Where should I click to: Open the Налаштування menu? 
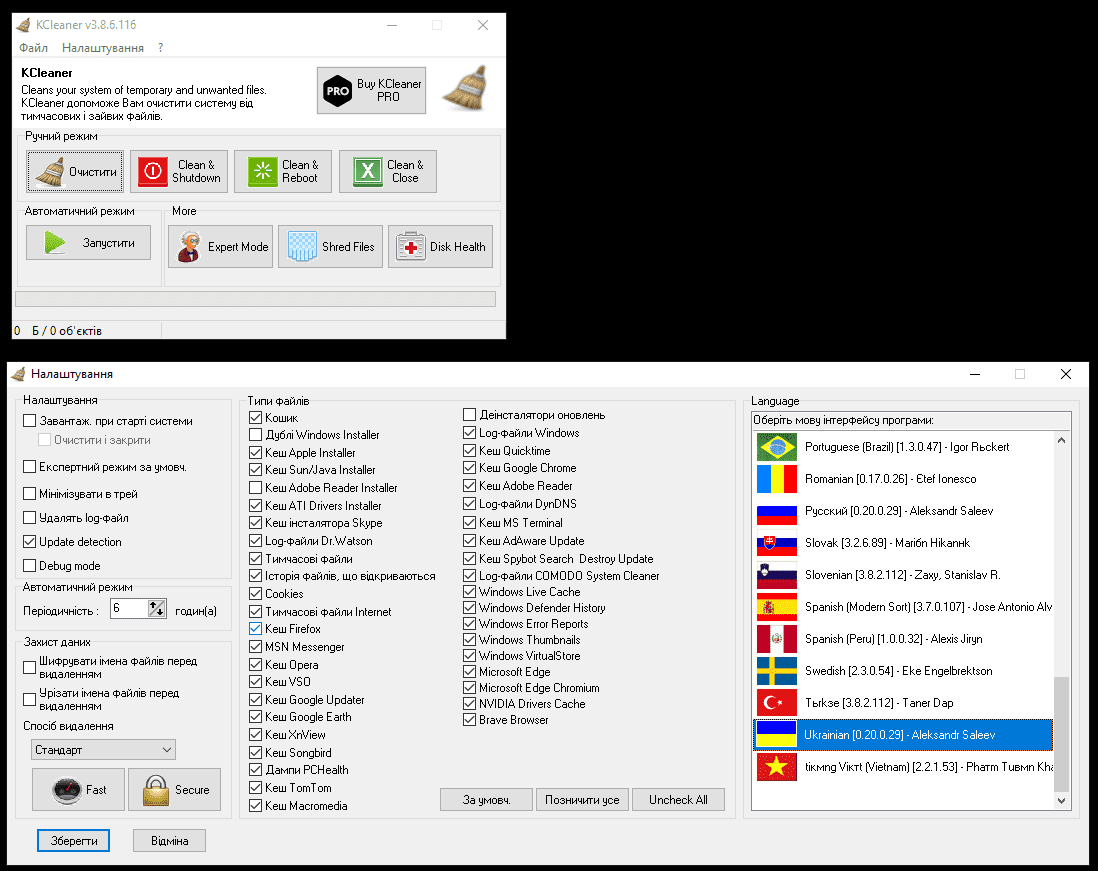click(103, 48)
